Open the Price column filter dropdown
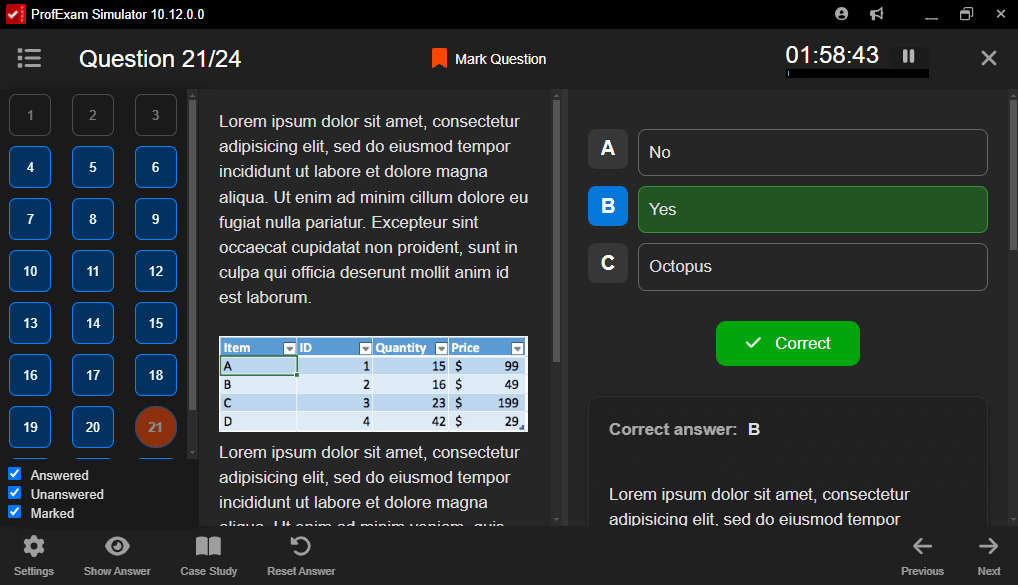This screenshot has height=585, width=1018. [x=517, y=348]
